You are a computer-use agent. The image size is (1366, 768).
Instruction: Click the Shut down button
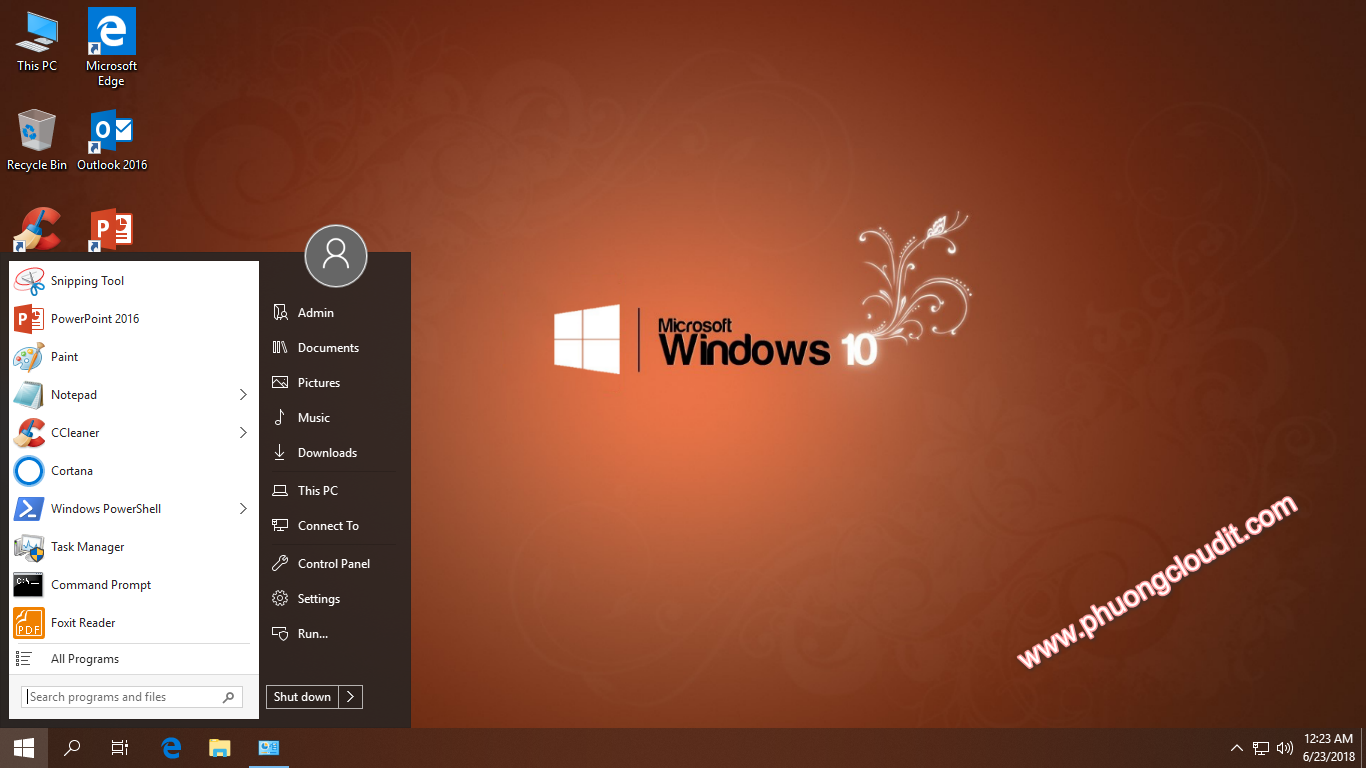pos(301,696)
